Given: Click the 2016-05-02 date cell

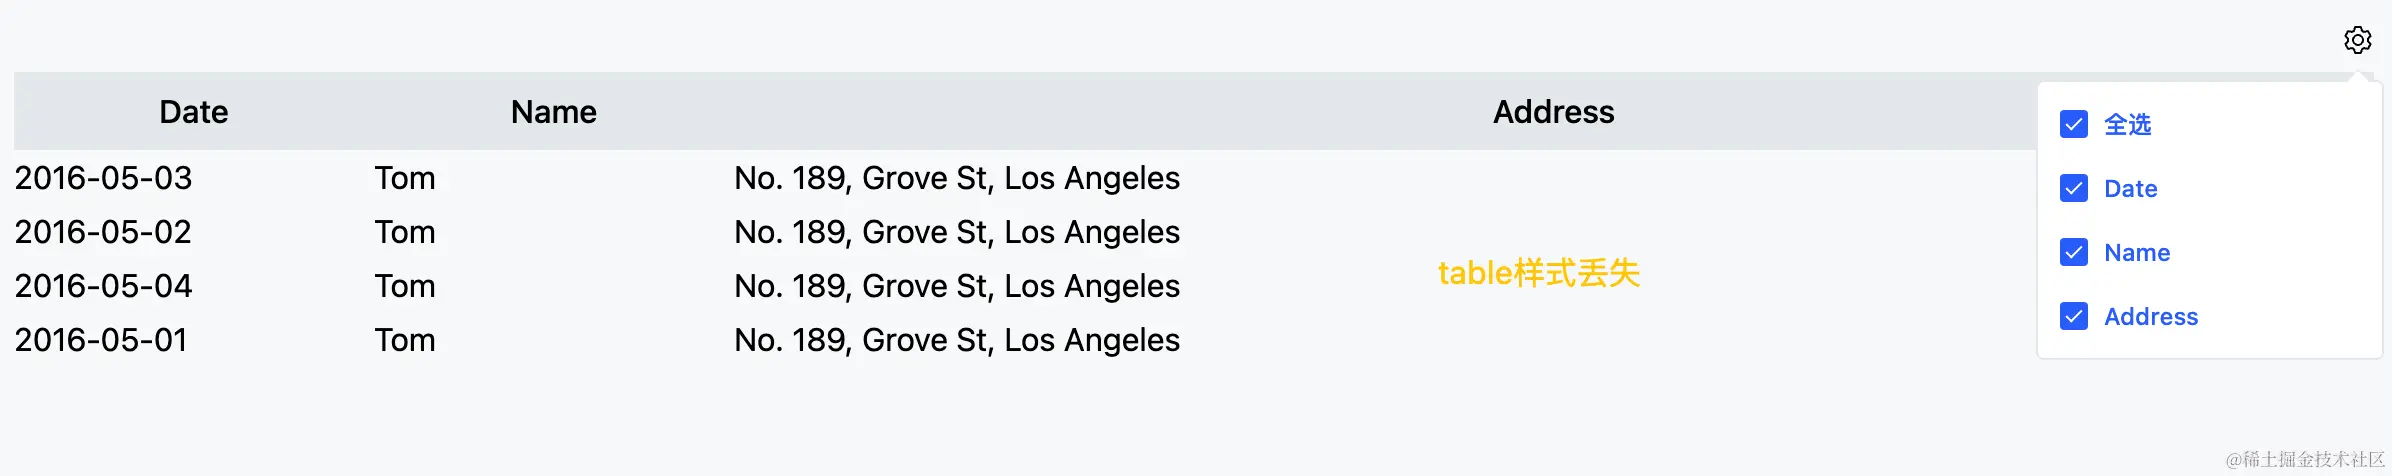Looking at the screenshot, I should (x=103, y=232).
